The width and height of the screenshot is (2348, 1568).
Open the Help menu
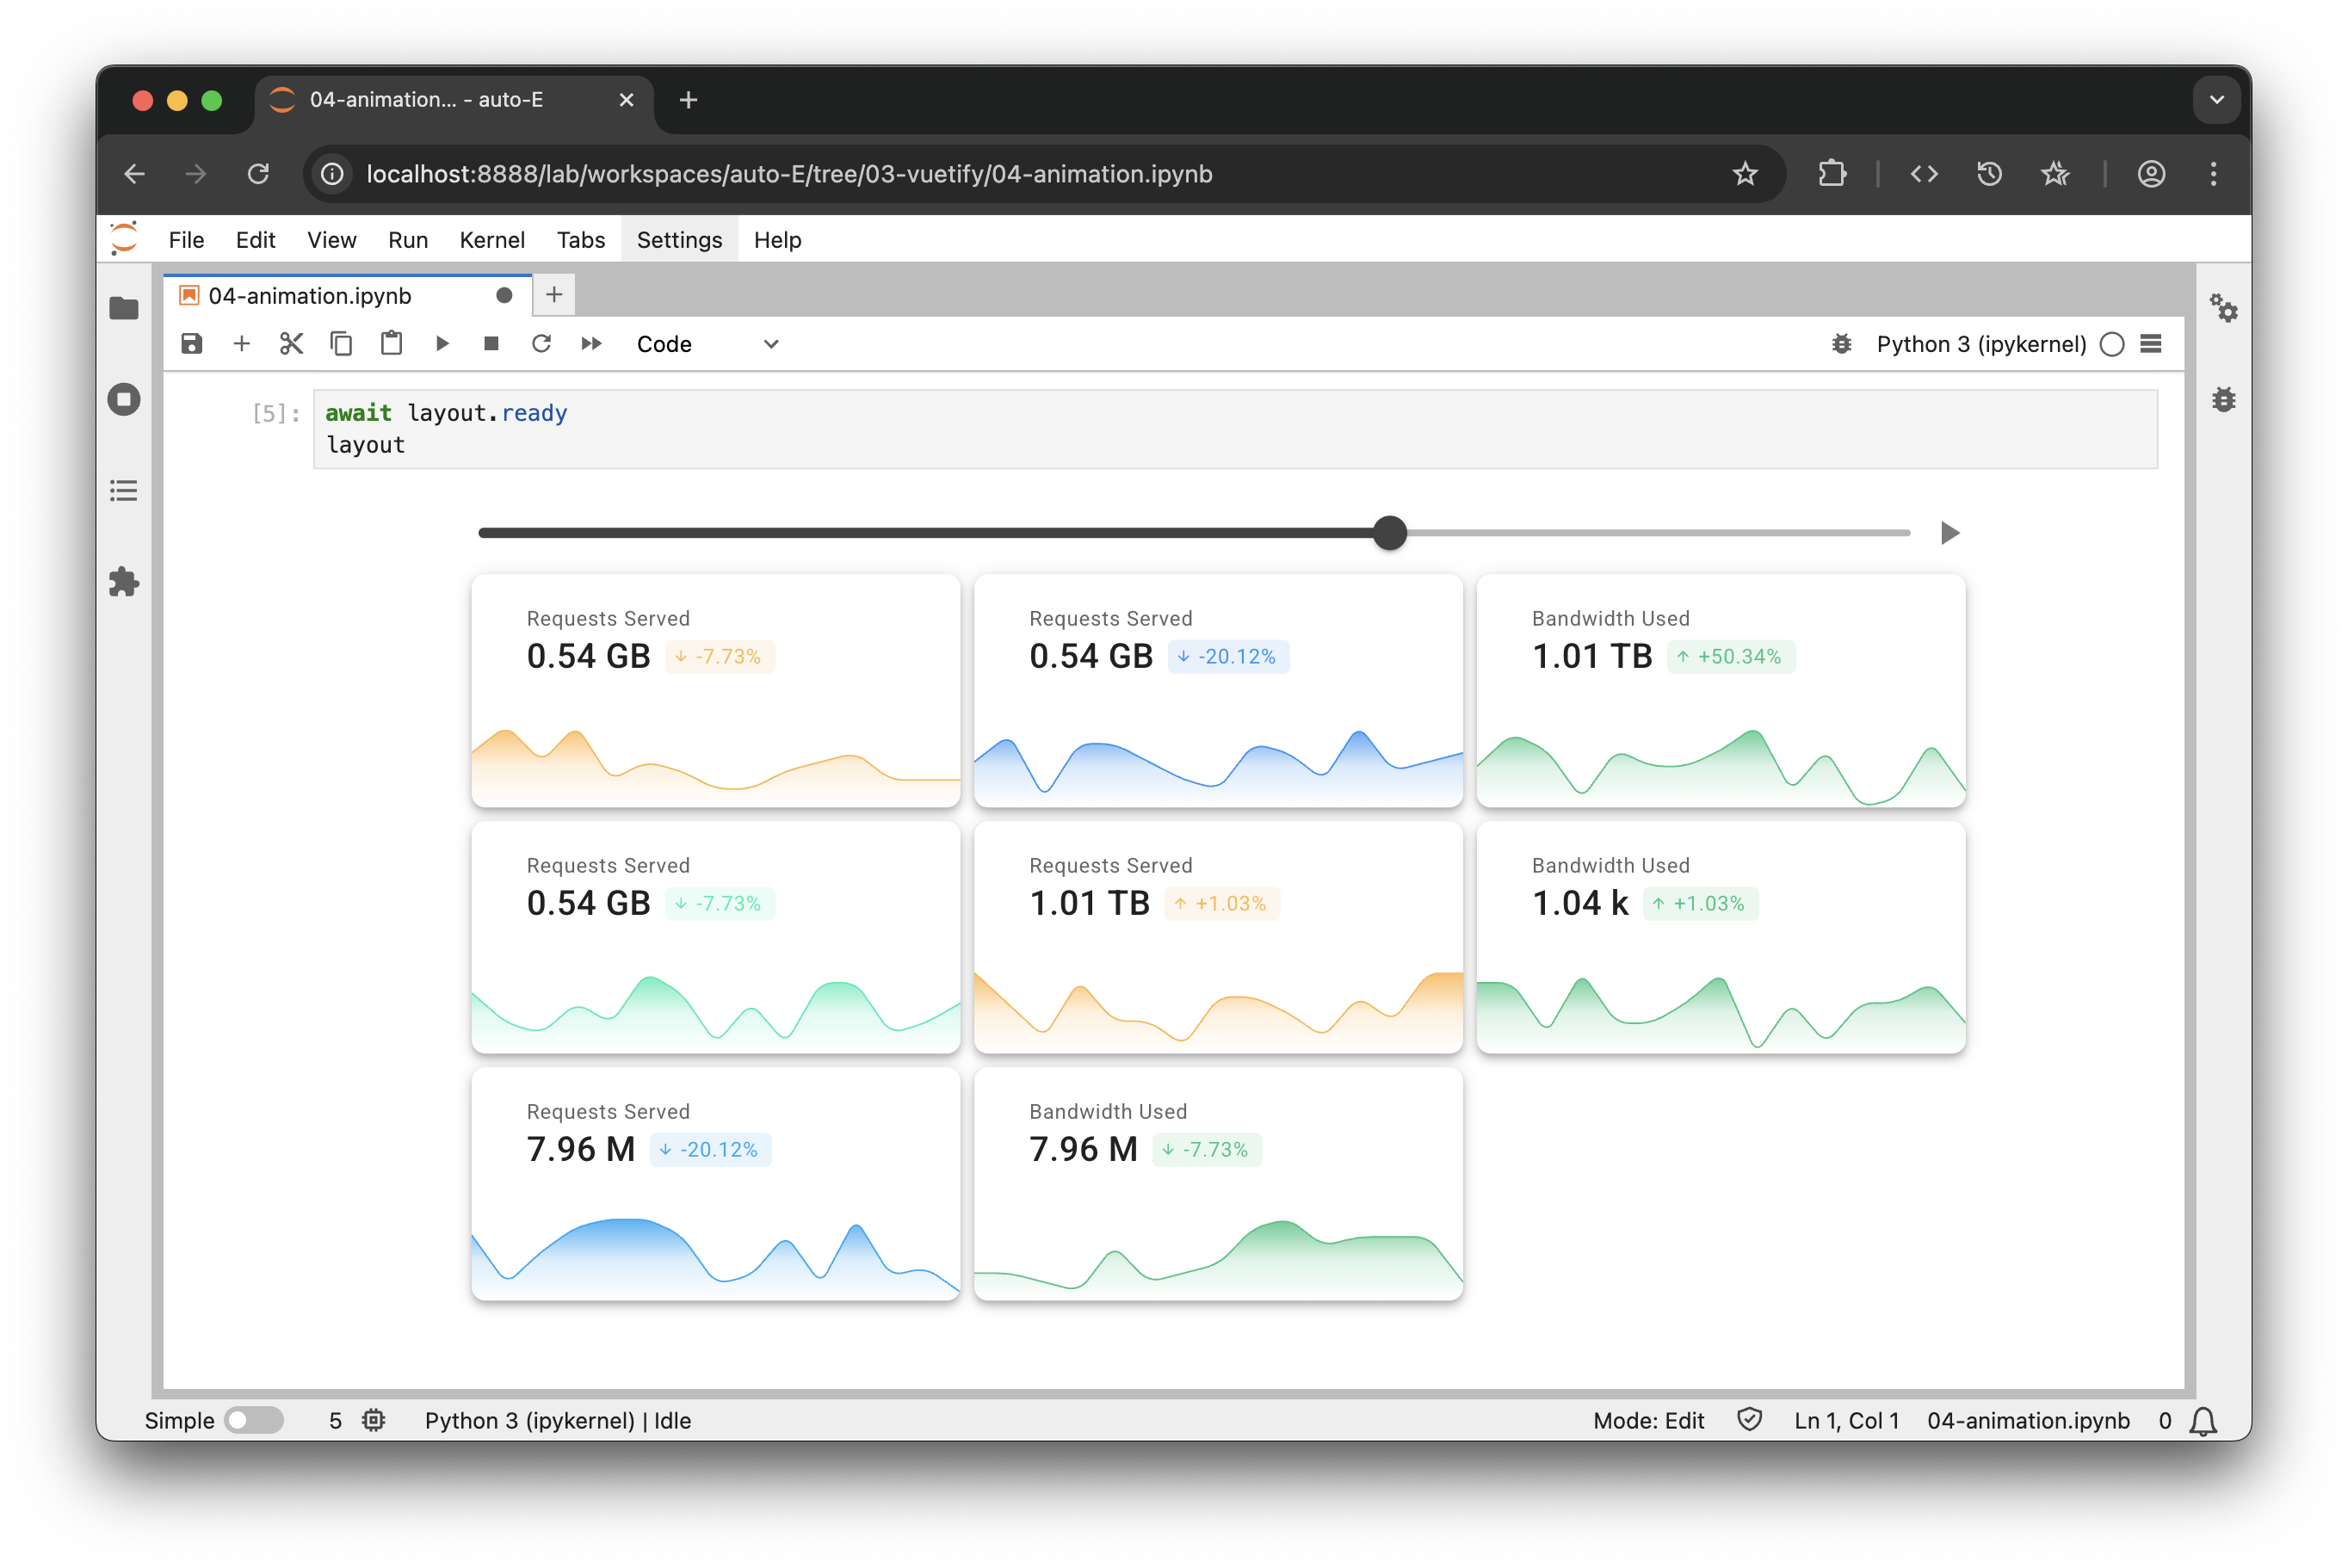point(777,240)
